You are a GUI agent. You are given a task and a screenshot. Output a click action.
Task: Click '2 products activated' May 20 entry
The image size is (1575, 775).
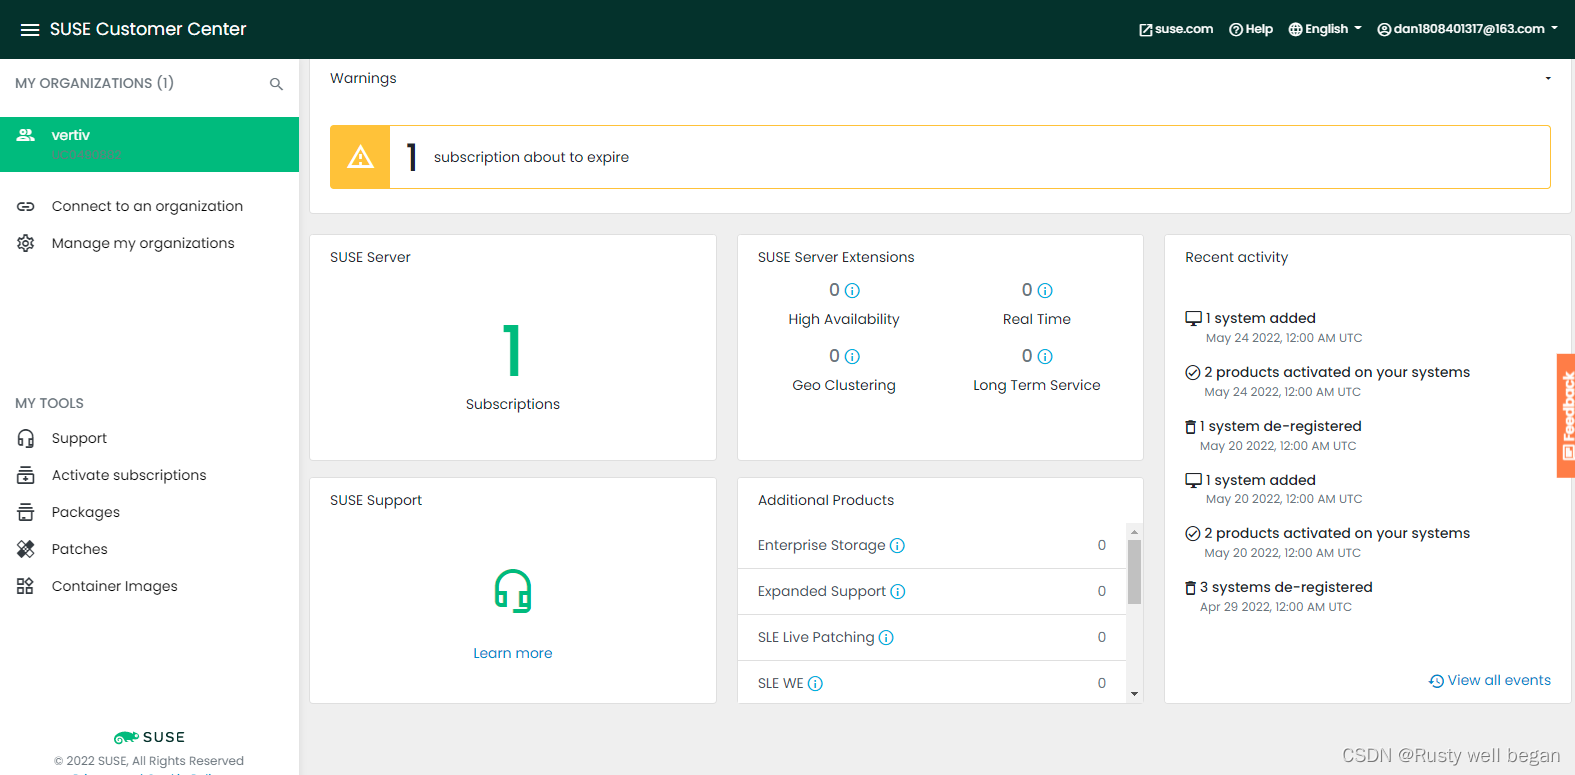[x=1337, y=533]
